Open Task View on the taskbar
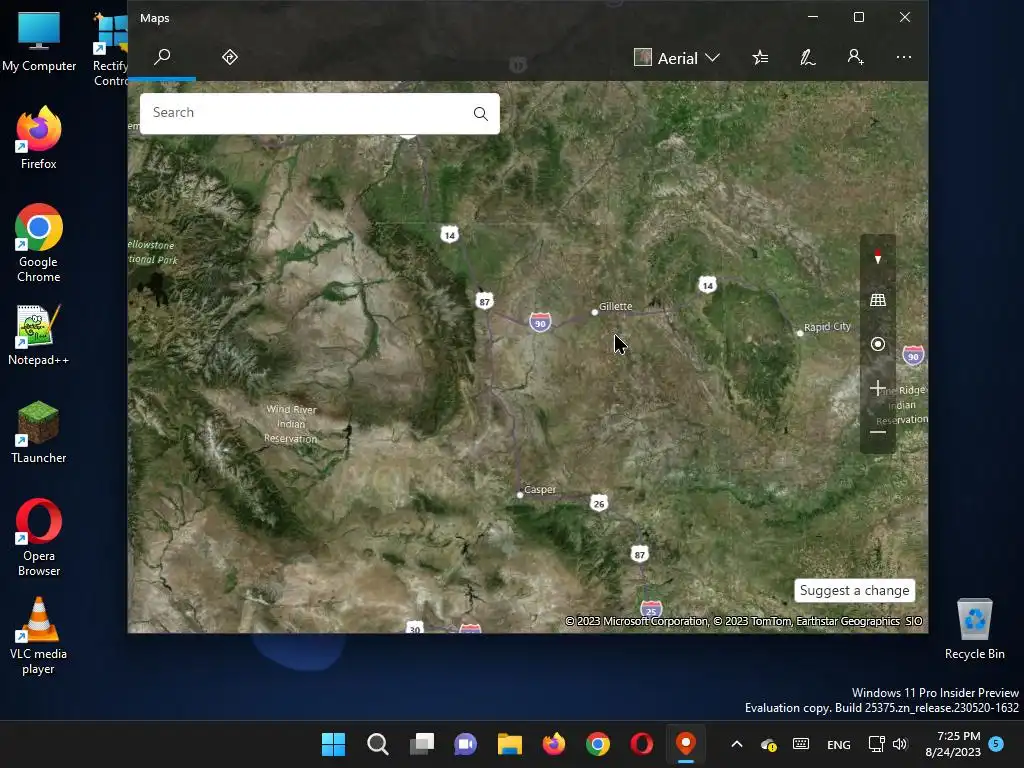 pyautogui.click(x=421, y=744)
